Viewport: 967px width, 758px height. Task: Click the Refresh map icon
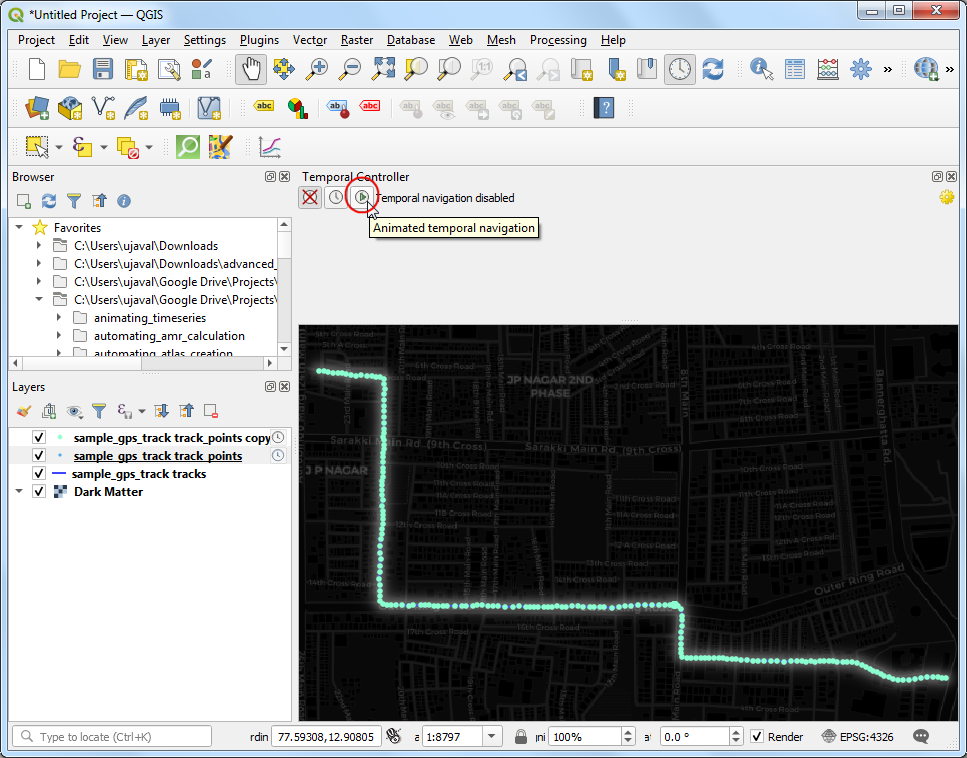[x=713, y=69]
